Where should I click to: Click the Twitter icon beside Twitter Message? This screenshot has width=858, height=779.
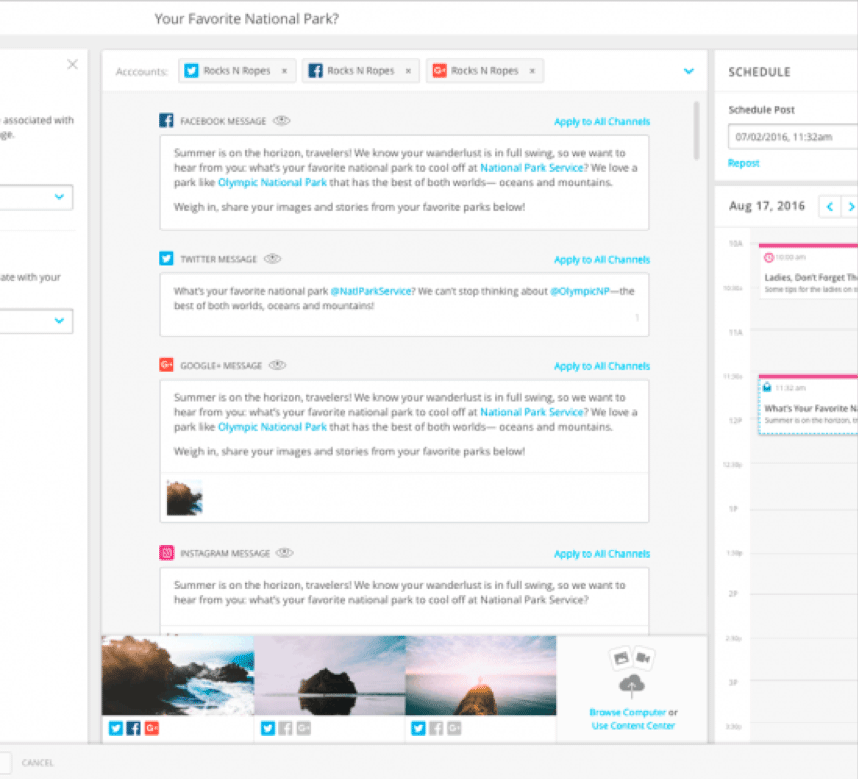pyautogui.click(x=167, y=259)
